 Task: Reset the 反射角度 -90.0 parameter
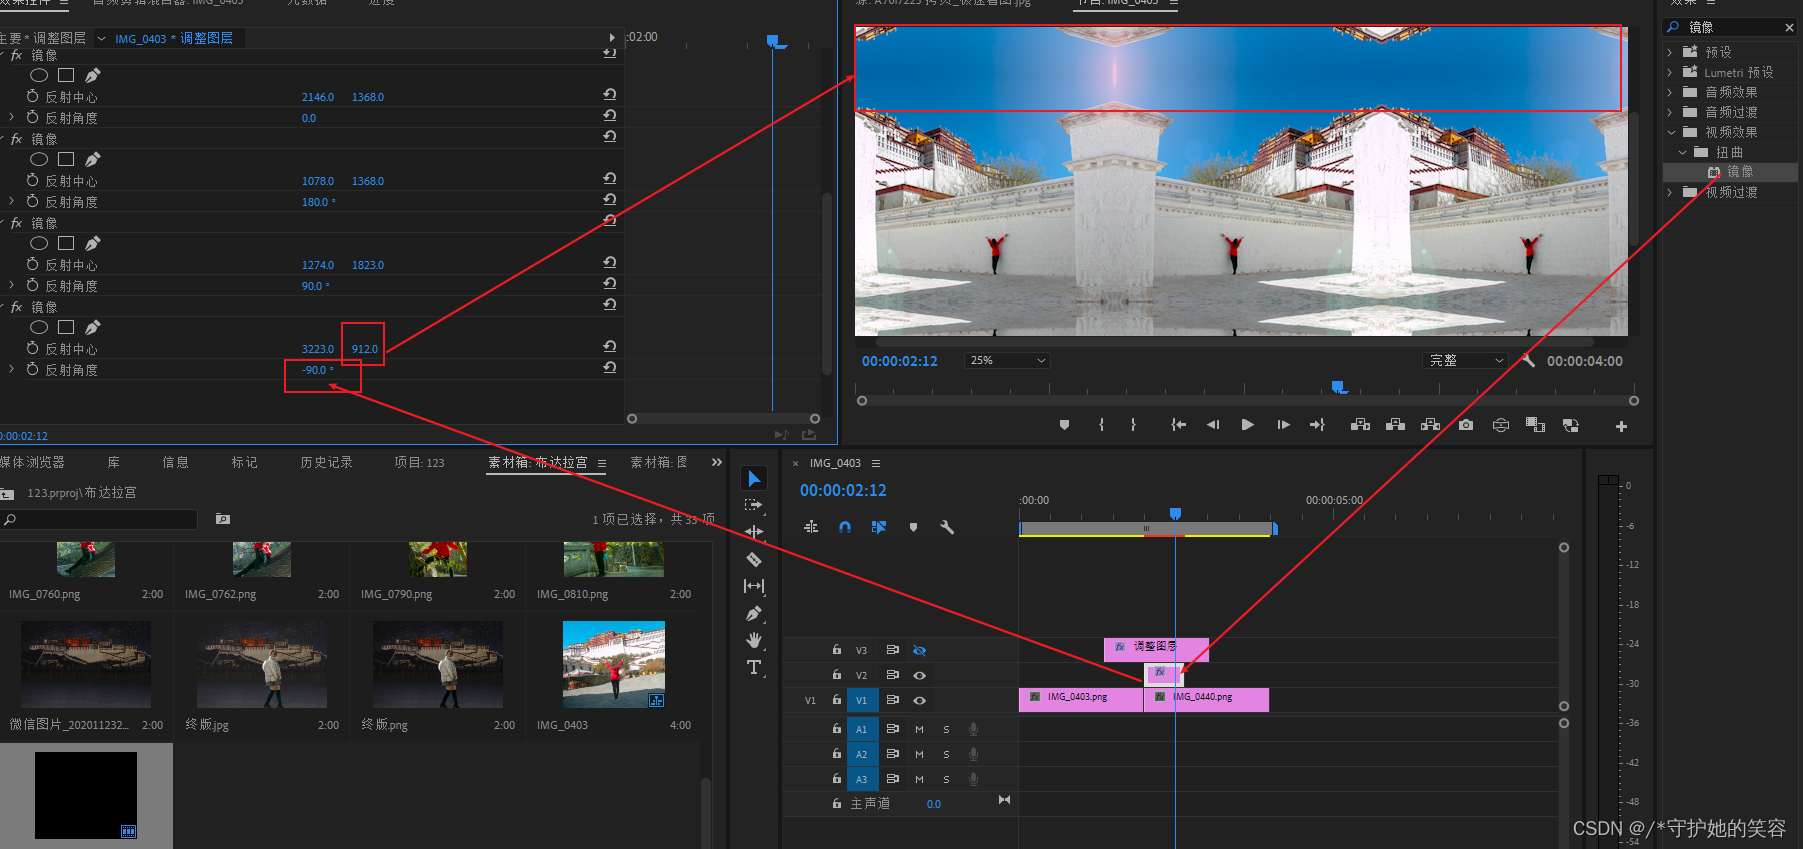point(609,367)
